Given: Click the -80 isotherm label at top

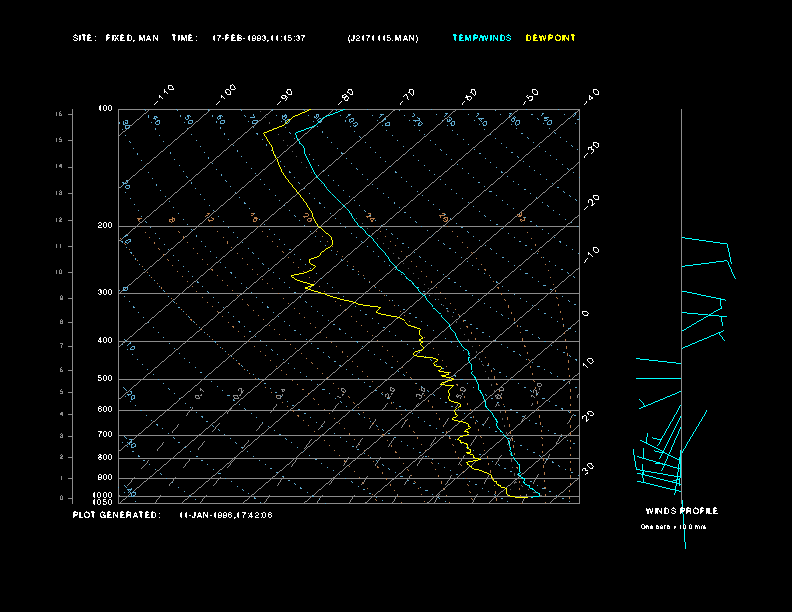Looking at the screenshot, I should (x=347, y=96).
